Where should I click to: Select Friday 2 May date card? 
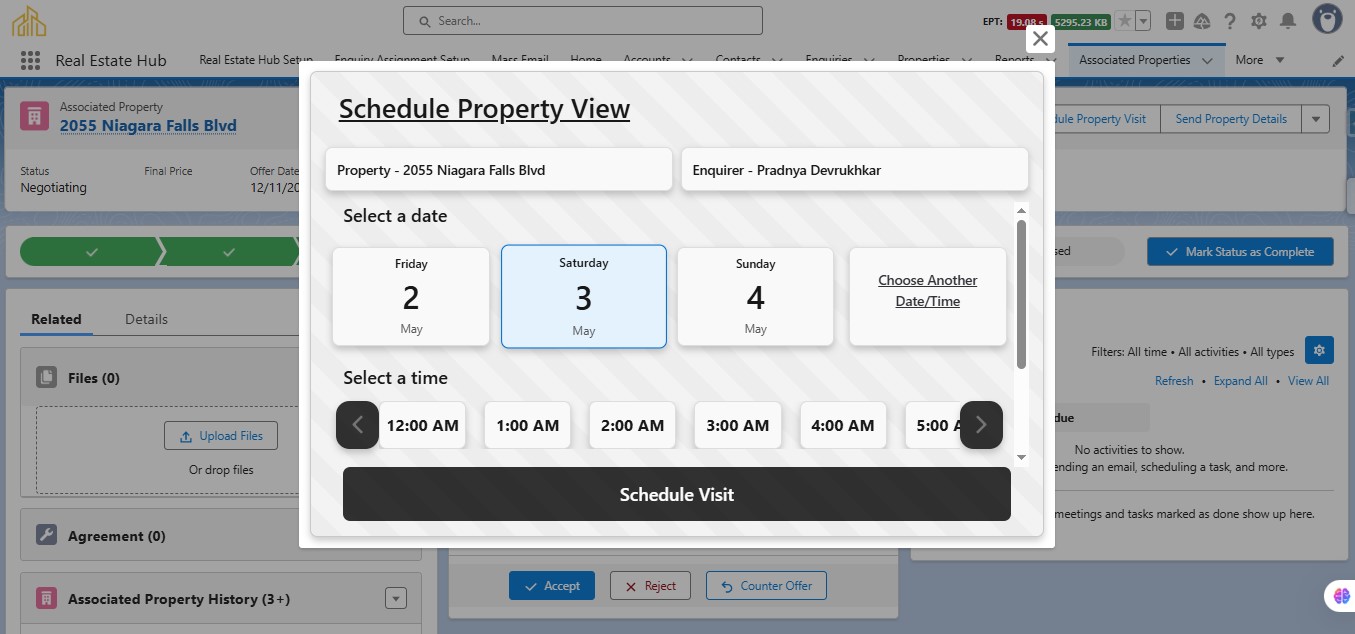point(411,297)
